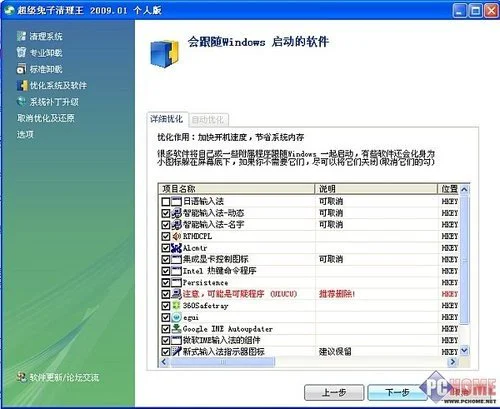
Task: Uncheck the suspicious program UIUCU checkbox
Action: coord(166,294)
